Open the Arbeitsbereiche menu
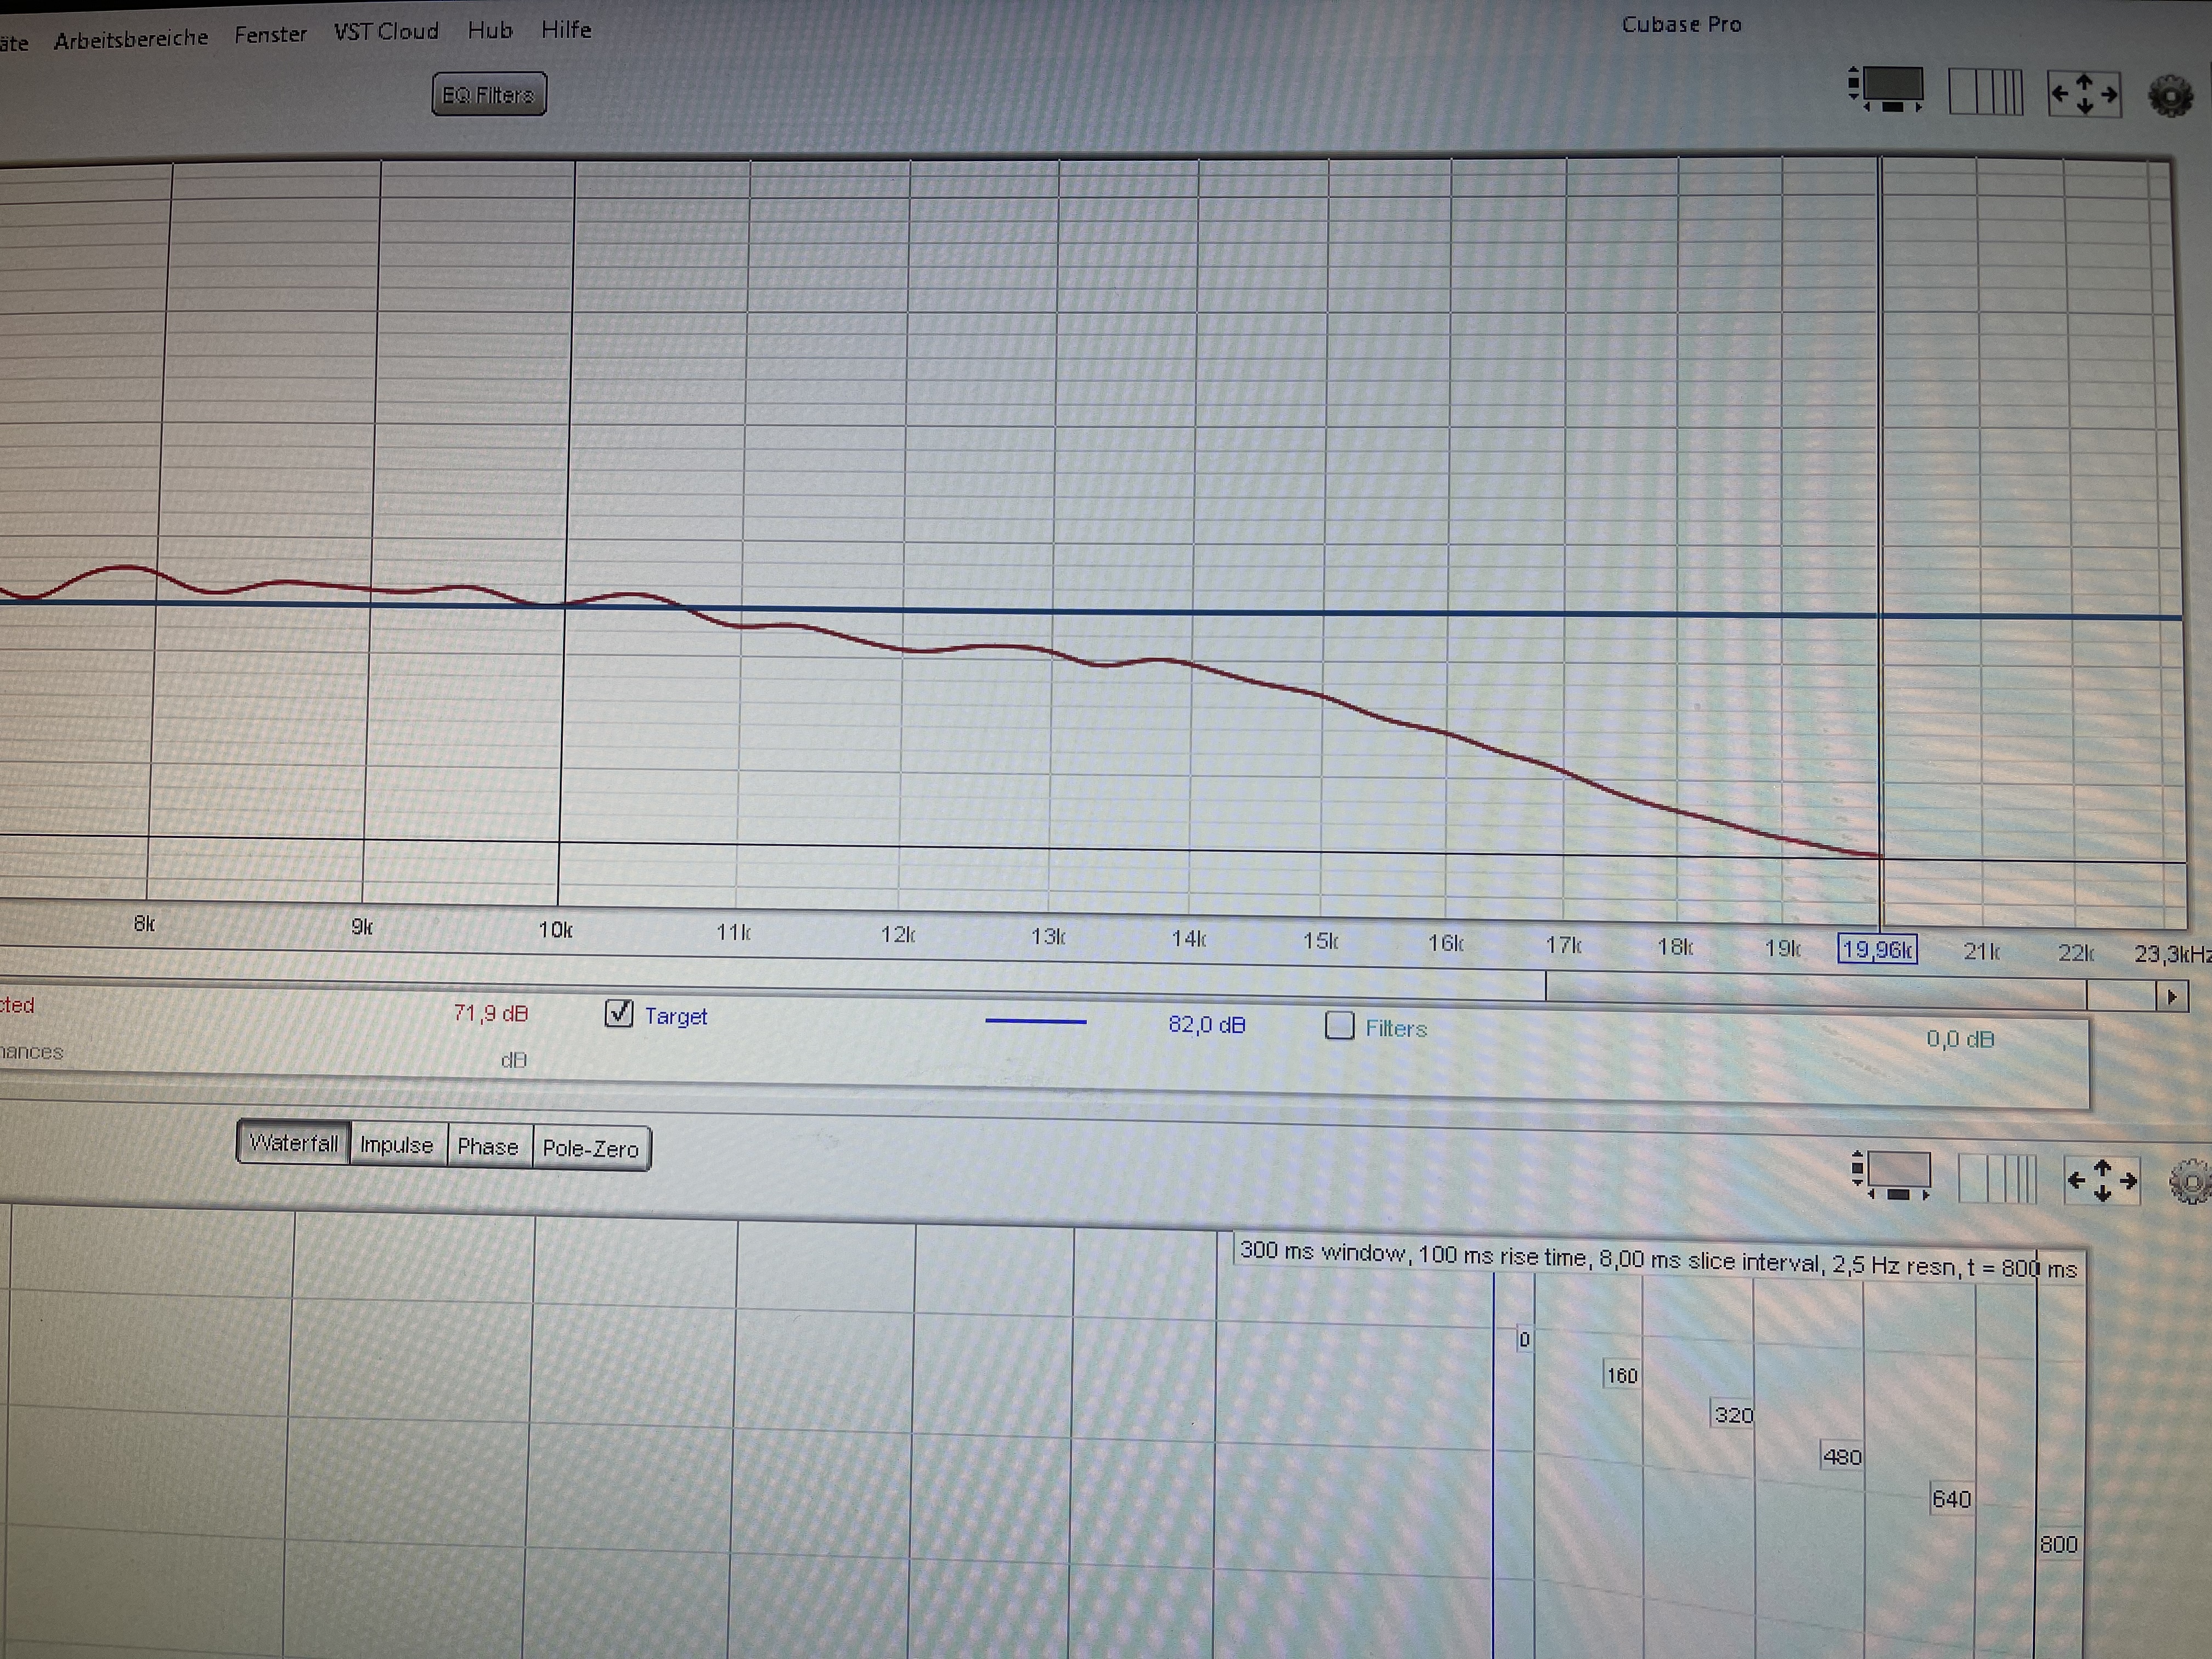 coord(131,39)
